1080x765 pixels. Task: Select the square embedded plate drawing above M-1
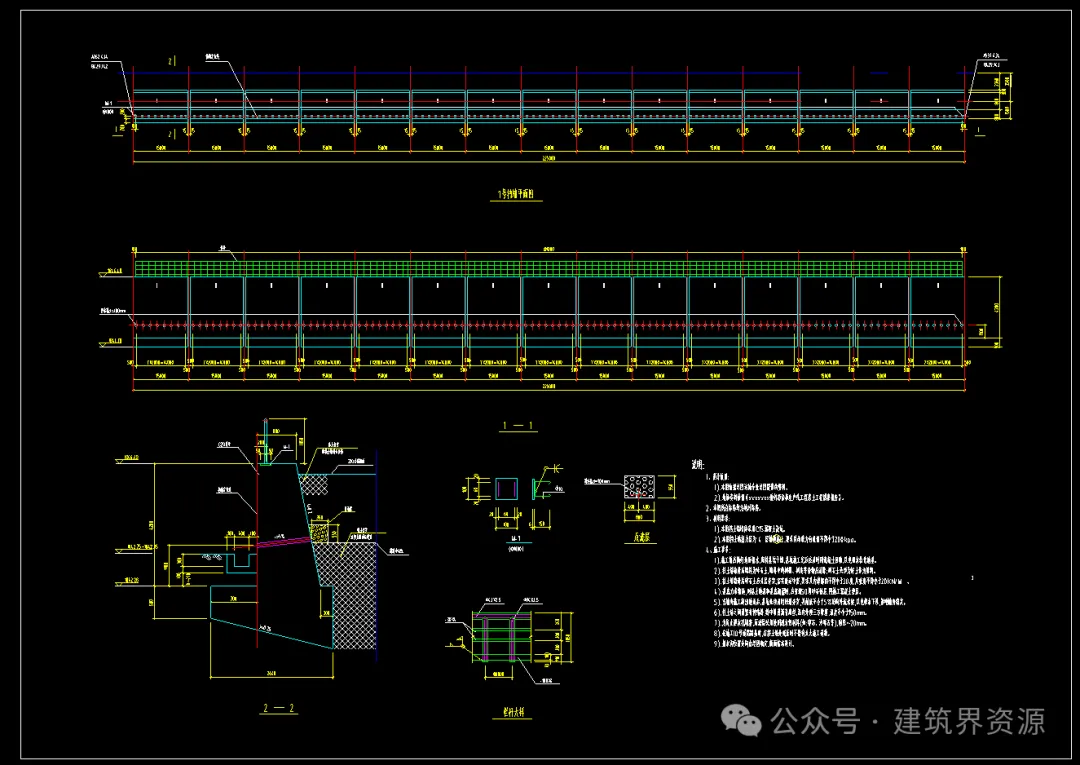[x=506, y=489]
